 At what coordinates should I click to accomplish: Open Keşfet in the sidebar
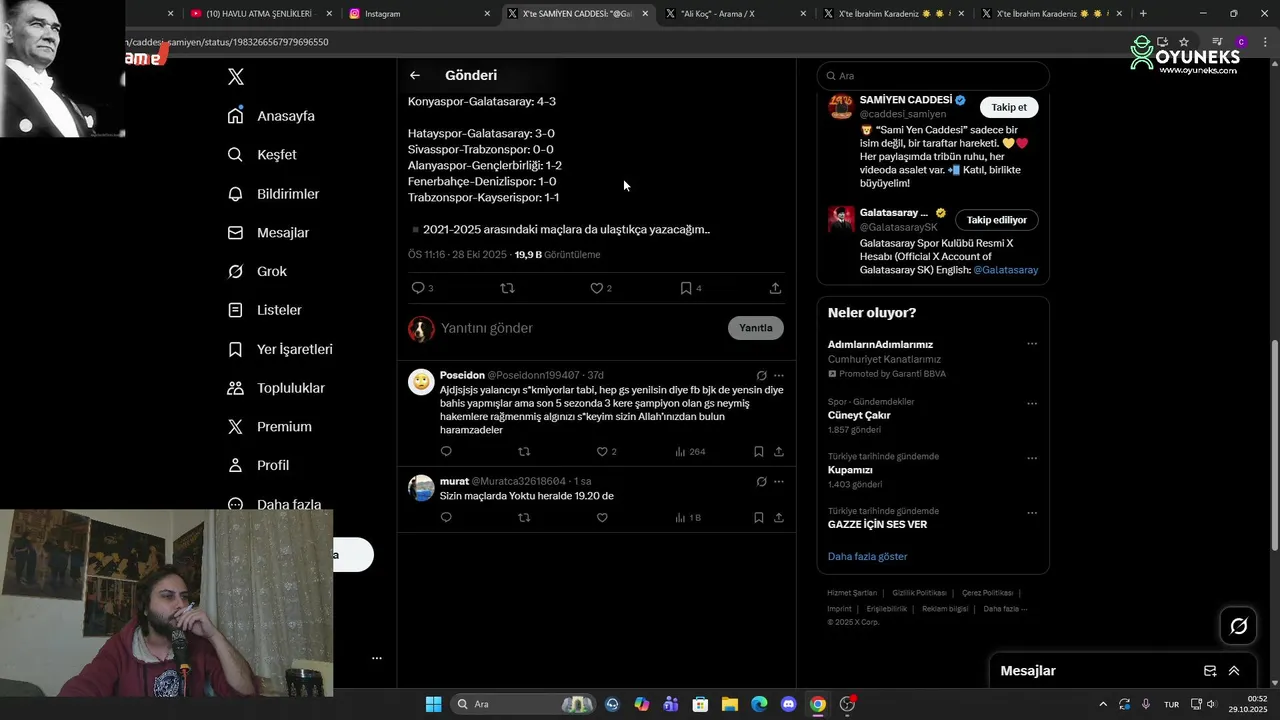[262, 155]
